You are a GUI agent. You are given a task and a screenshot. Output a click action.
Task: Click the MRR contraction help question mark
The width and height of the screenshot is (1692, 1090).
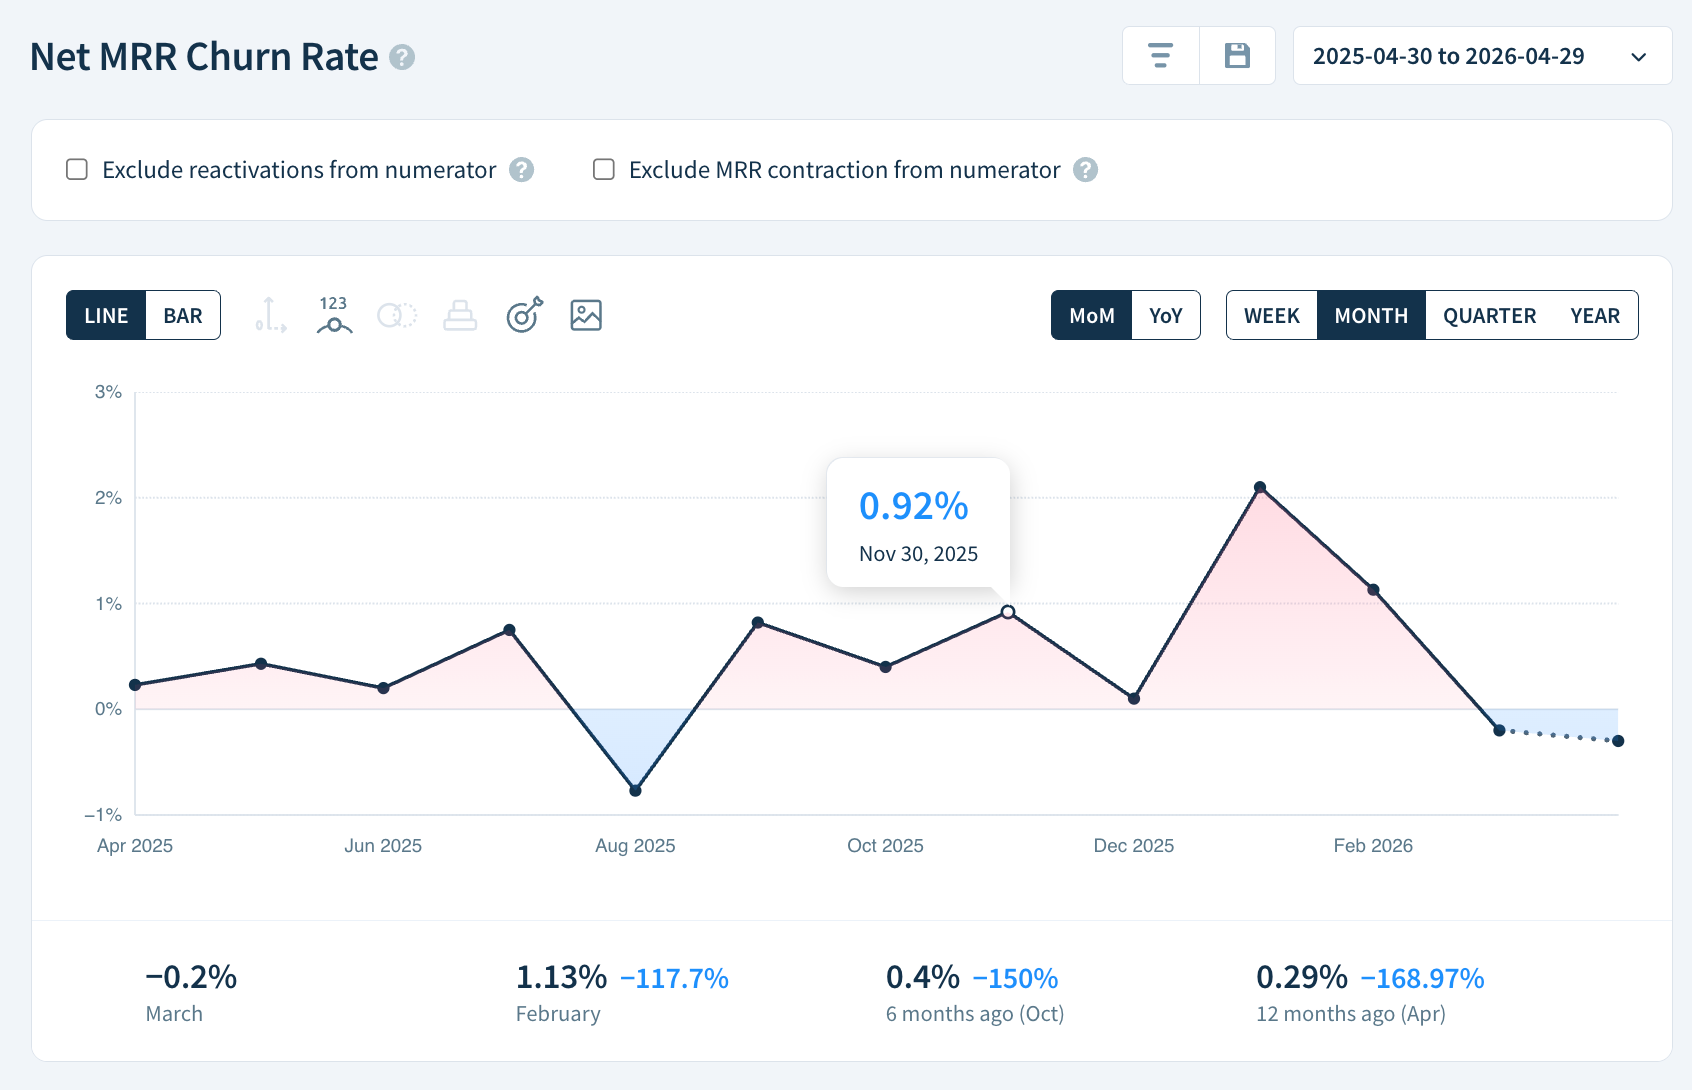(x=1084, y=170)
